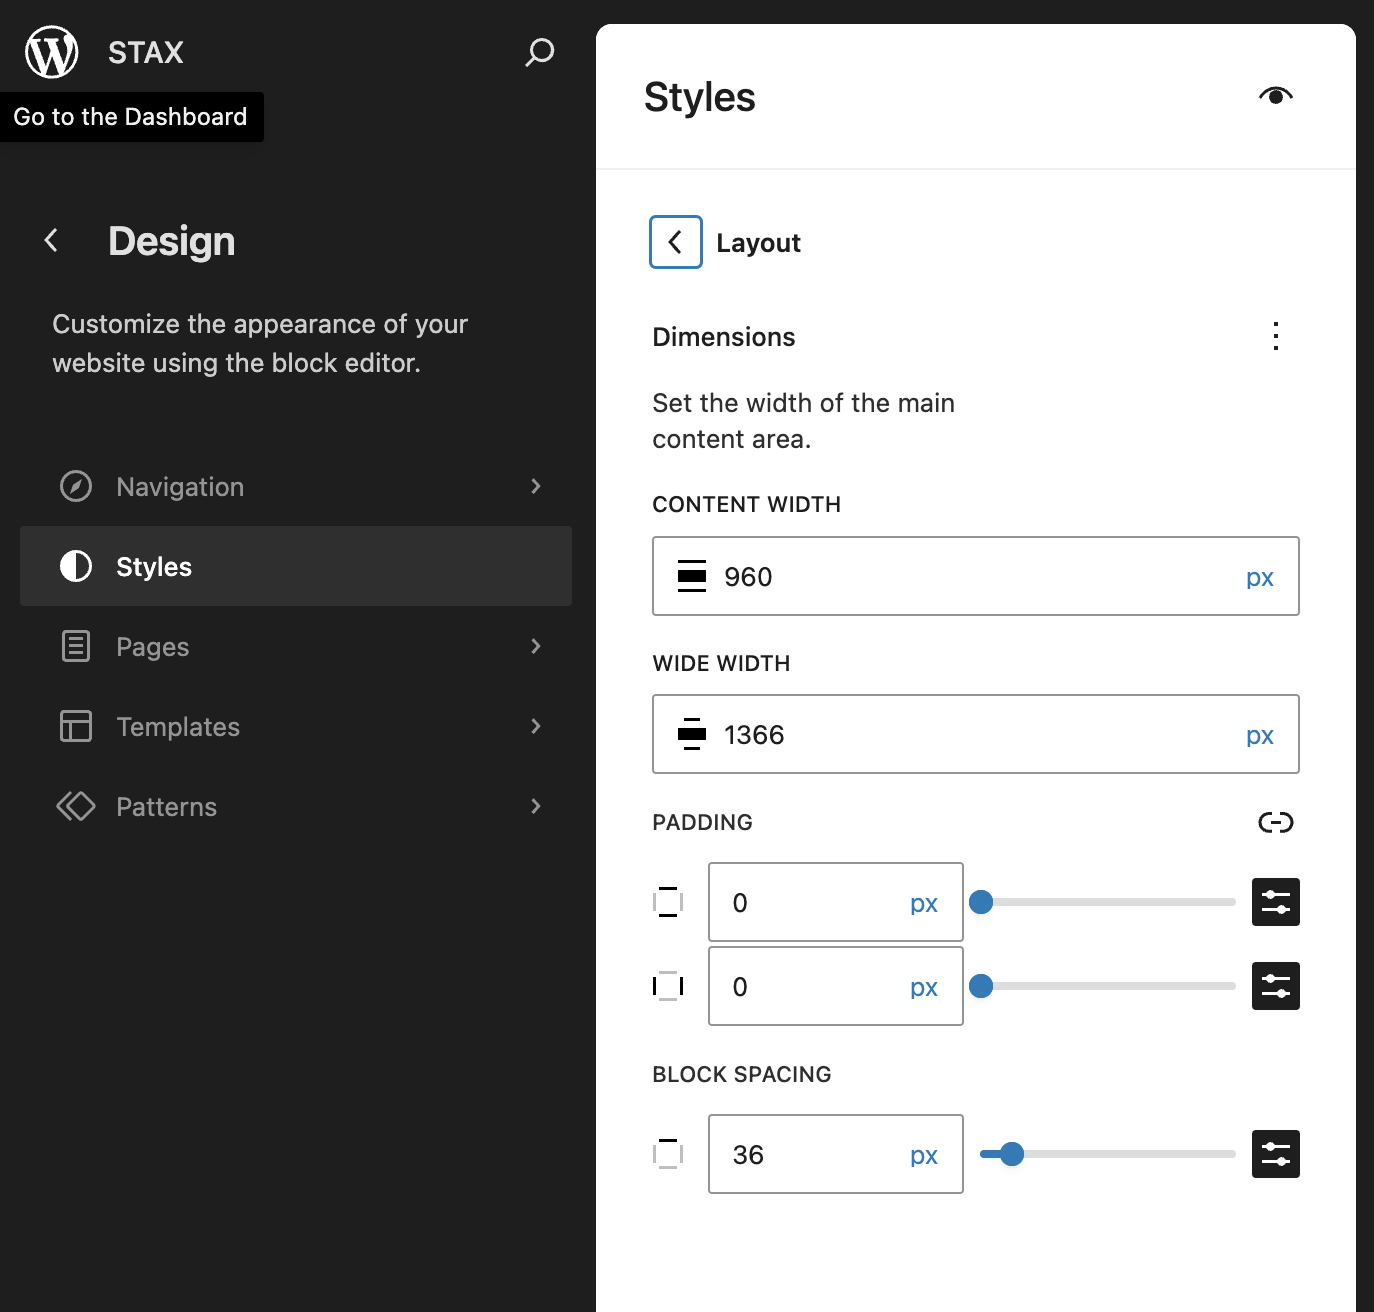Expand the Patterns menu chevron
1374x1312 pixels.
(536, 806)
